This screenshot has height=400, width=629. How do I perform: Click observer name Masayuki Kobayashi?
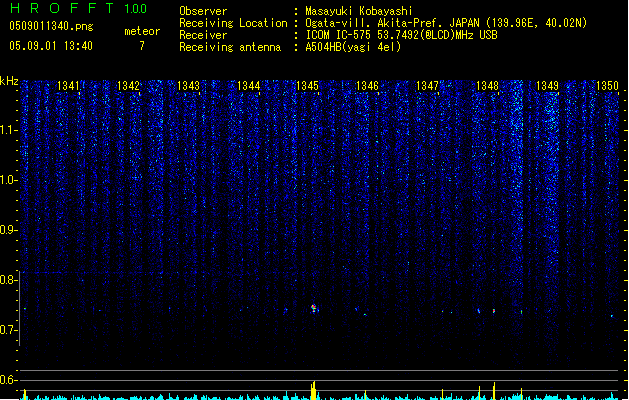point(359,11)
